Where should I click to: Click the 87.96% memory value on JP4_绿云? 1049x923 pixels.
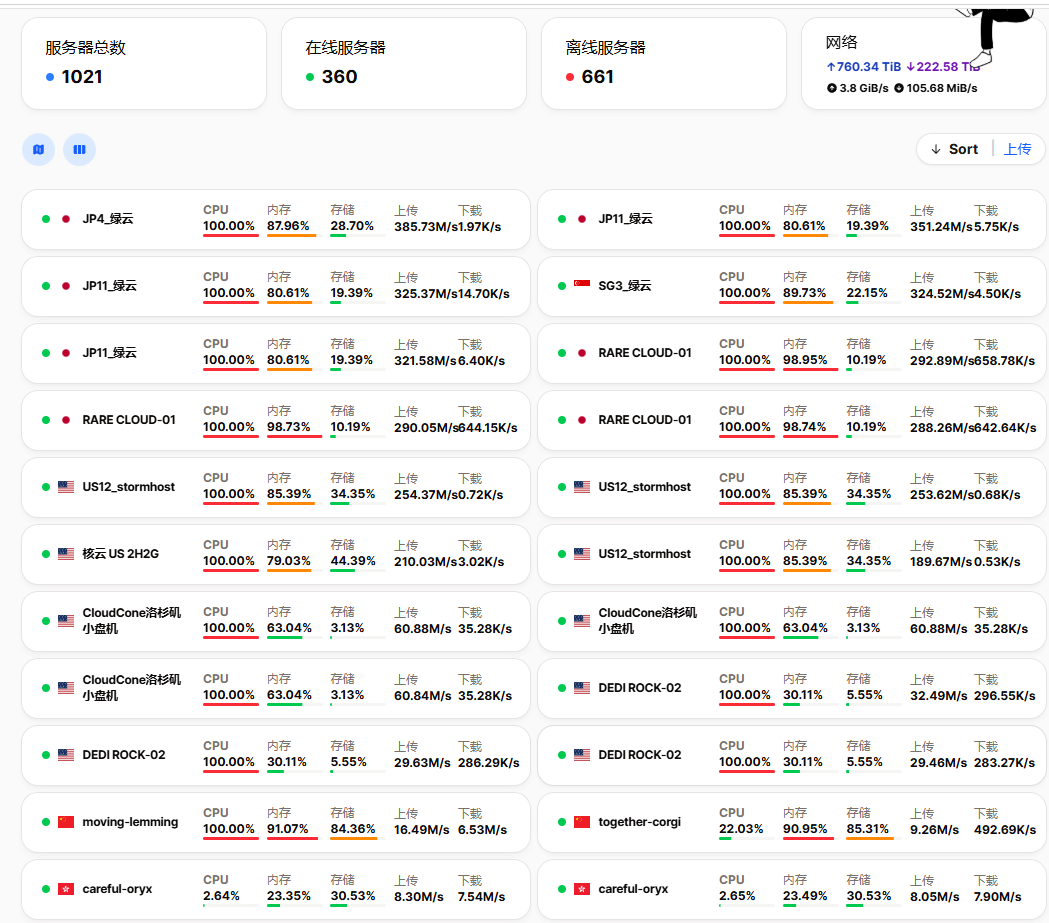coord(288,226)
